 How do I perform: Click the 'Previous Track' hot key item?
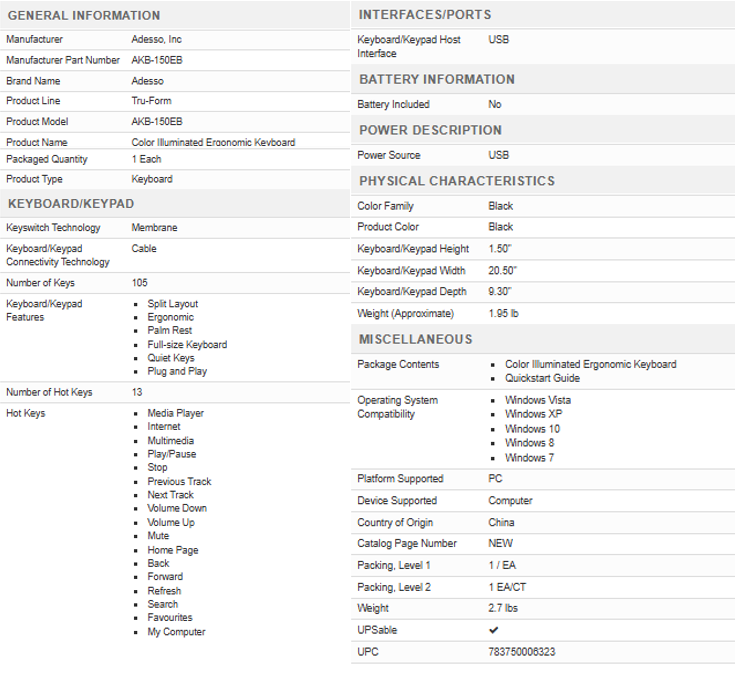click(x=179, y=481)
